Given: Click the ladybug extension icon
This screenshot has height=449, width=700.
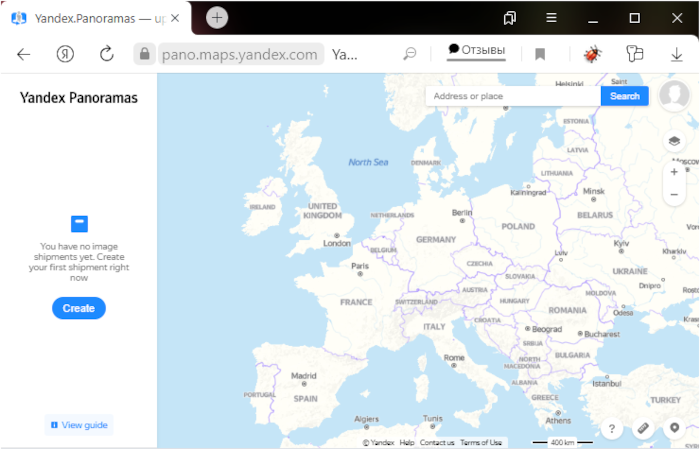Looking at the screenshot, I should [x=592, y=54].
